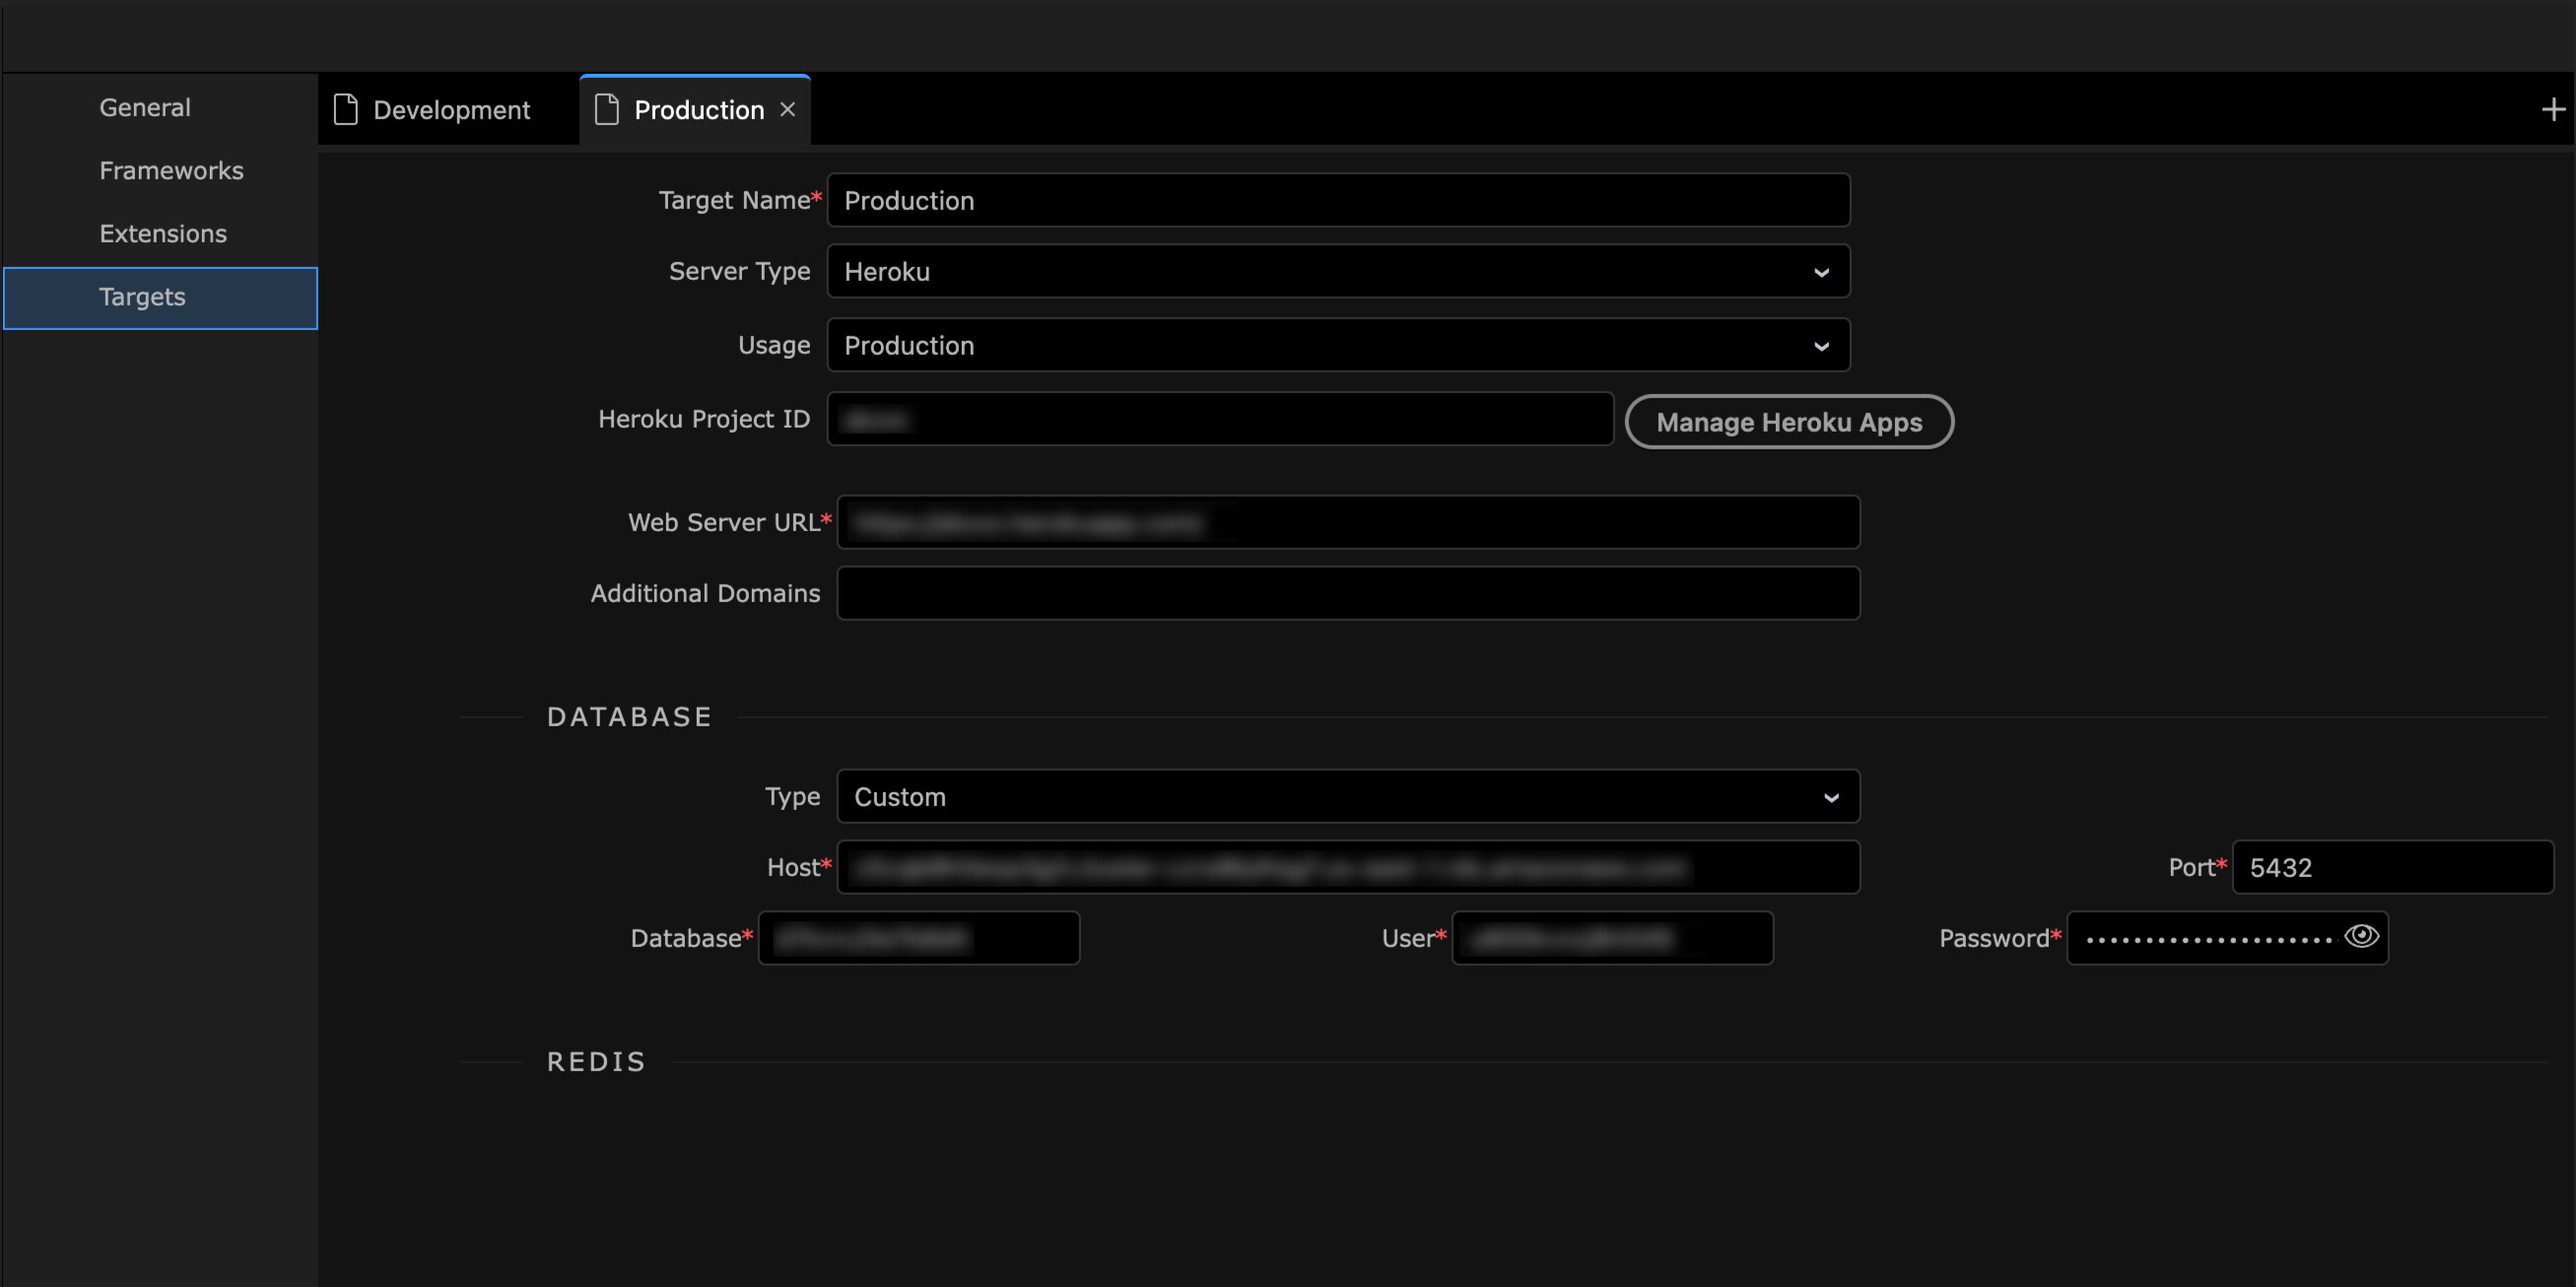This screenshot has width=2576, height=1287.
Task: Switch to the Development tab
Action: (451, 110)
